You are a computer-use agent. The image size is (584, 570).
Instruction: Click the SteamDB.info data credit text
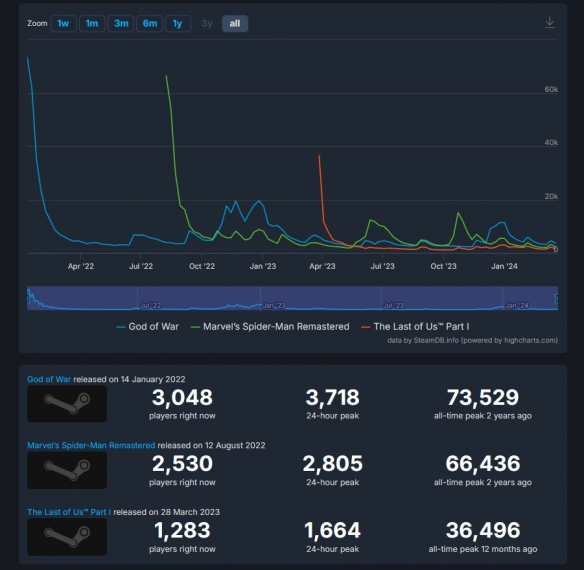(x=473, y=340)
